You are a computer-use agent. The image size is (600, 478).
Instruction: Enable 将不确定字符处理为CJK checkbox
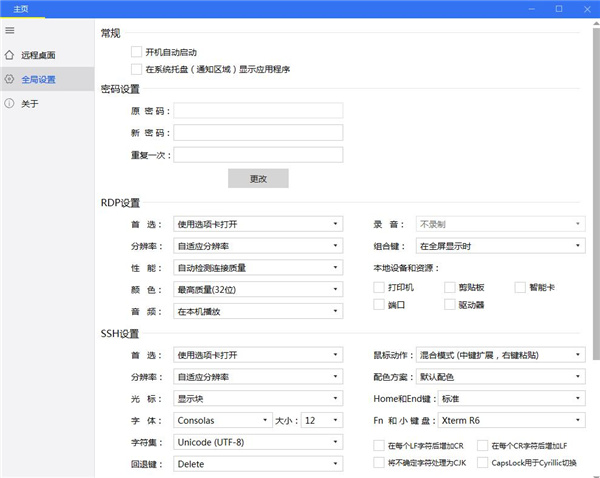coord(379,463)
